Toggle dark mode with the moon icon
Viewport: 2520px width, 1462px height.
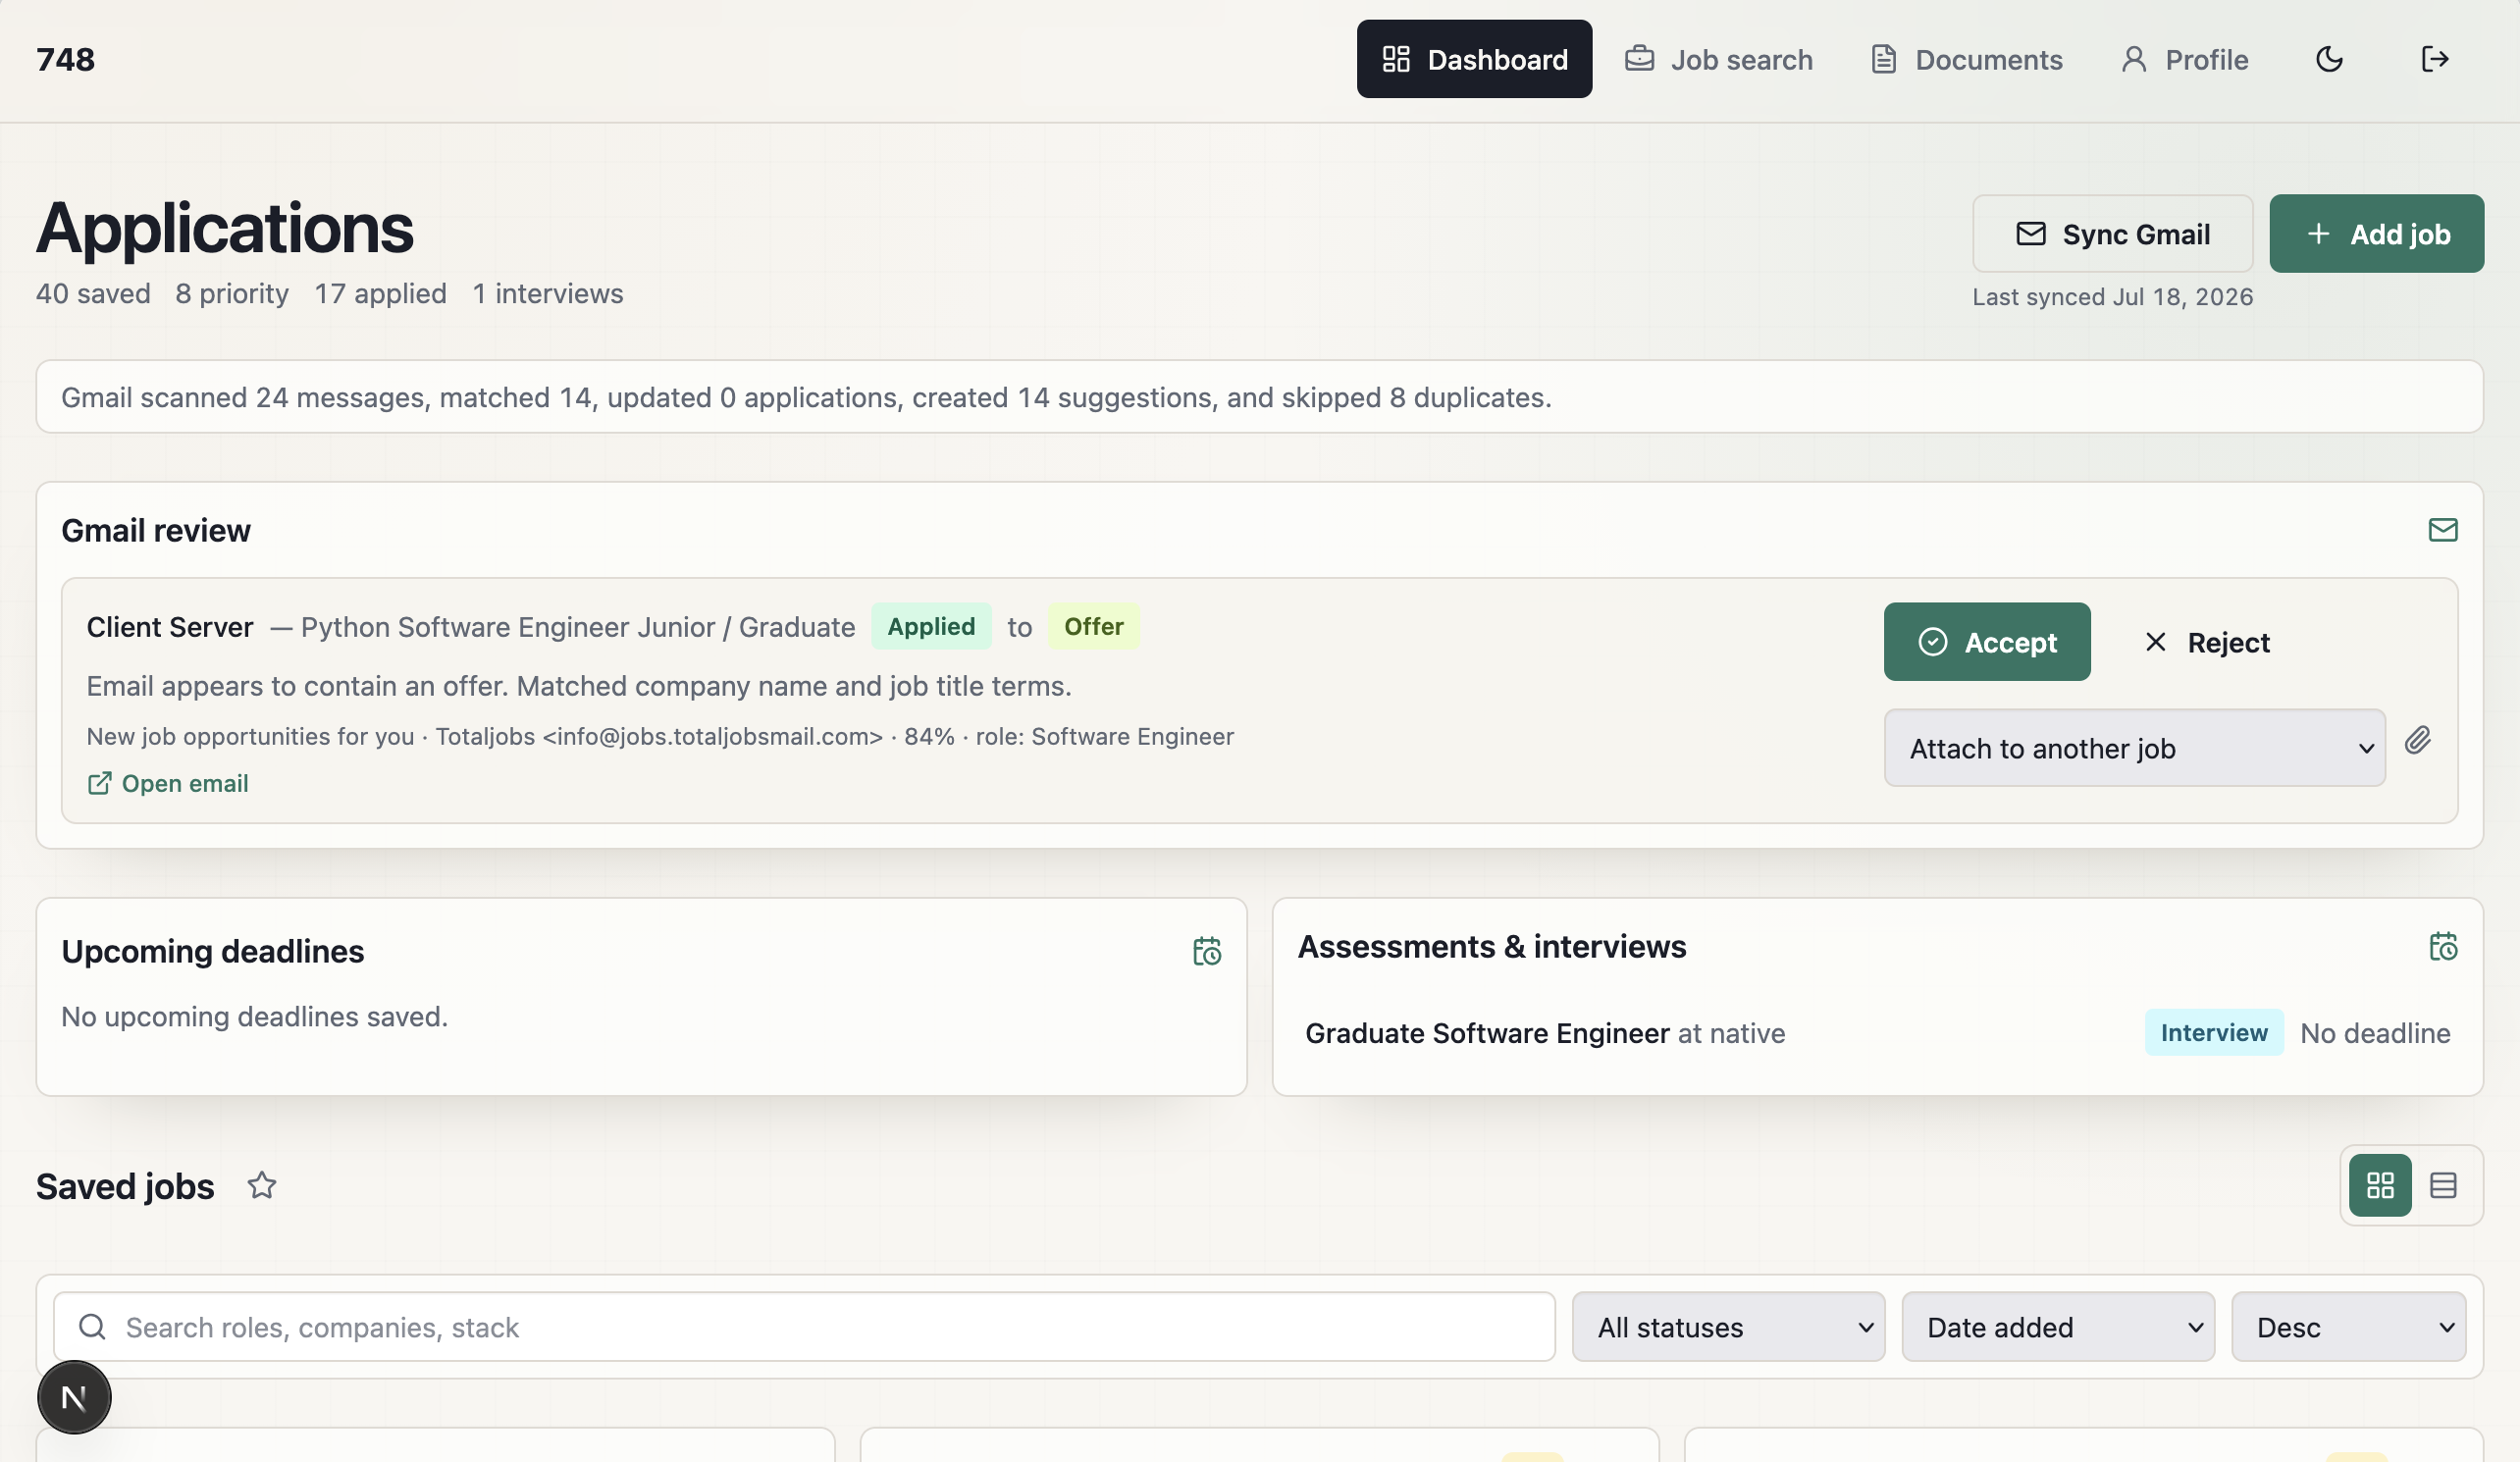point(2329,59)
